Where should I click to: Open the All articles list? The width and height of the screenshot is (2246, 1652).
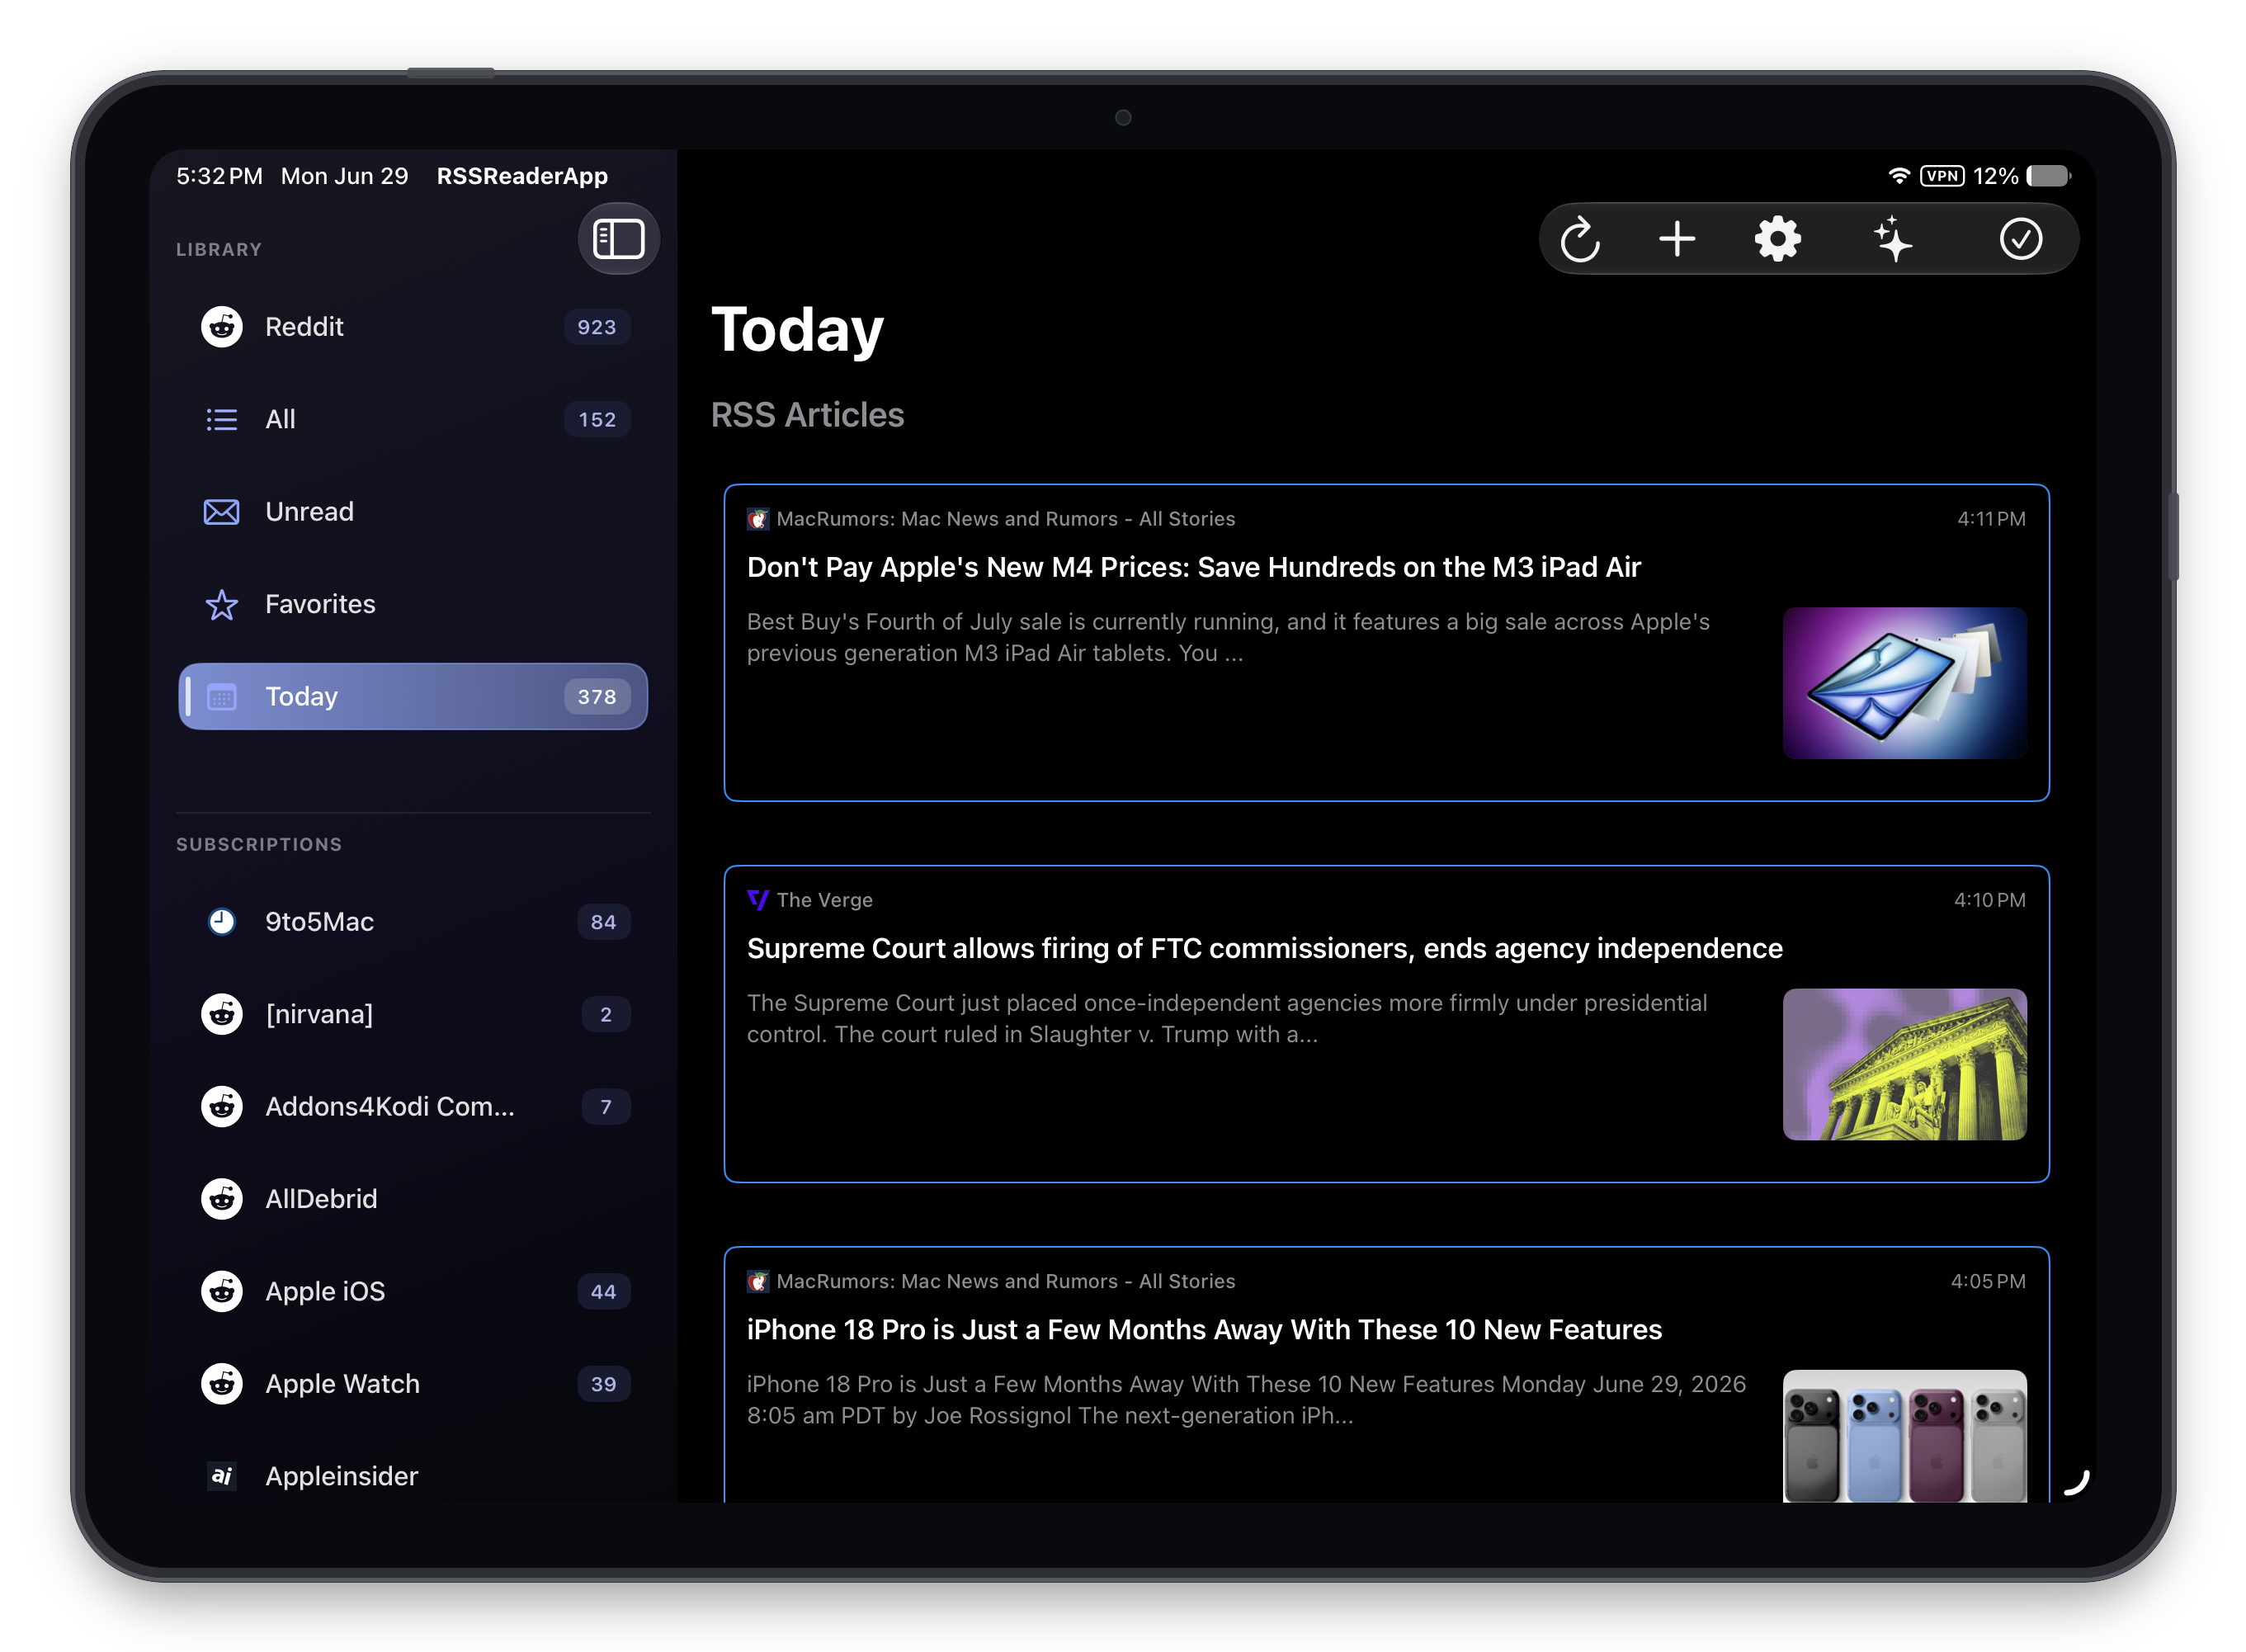point(413,419)
